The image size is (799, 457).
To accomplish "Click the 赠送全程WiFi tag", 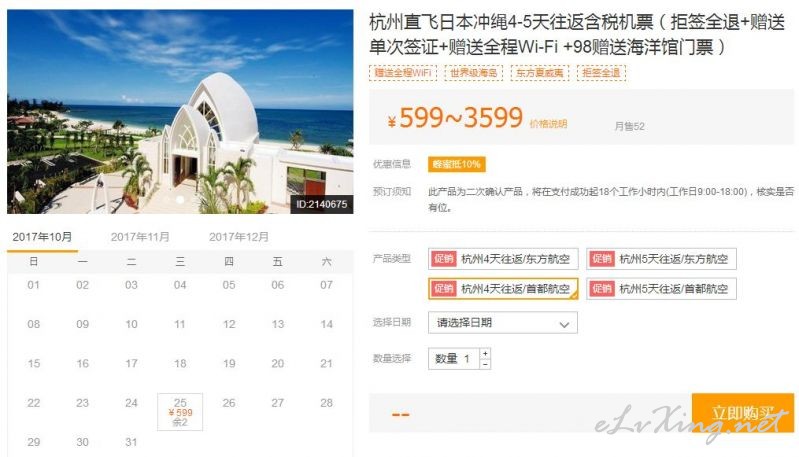I will (403, 73).
